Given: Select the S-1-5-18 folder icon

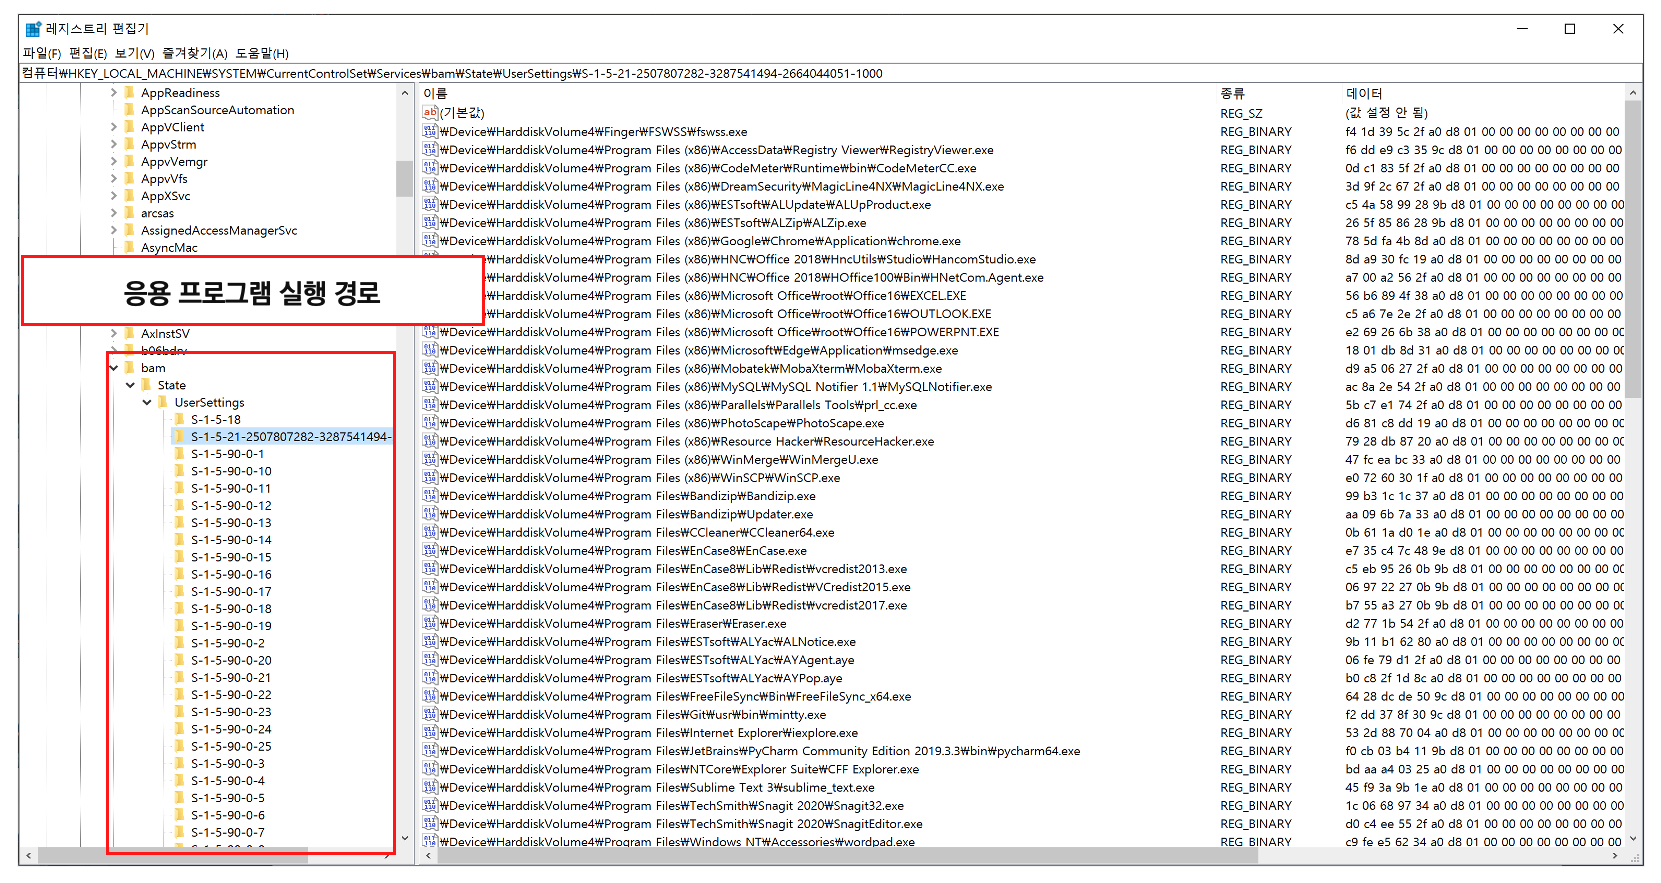Looking at the screenshot, I should point(180,420).
